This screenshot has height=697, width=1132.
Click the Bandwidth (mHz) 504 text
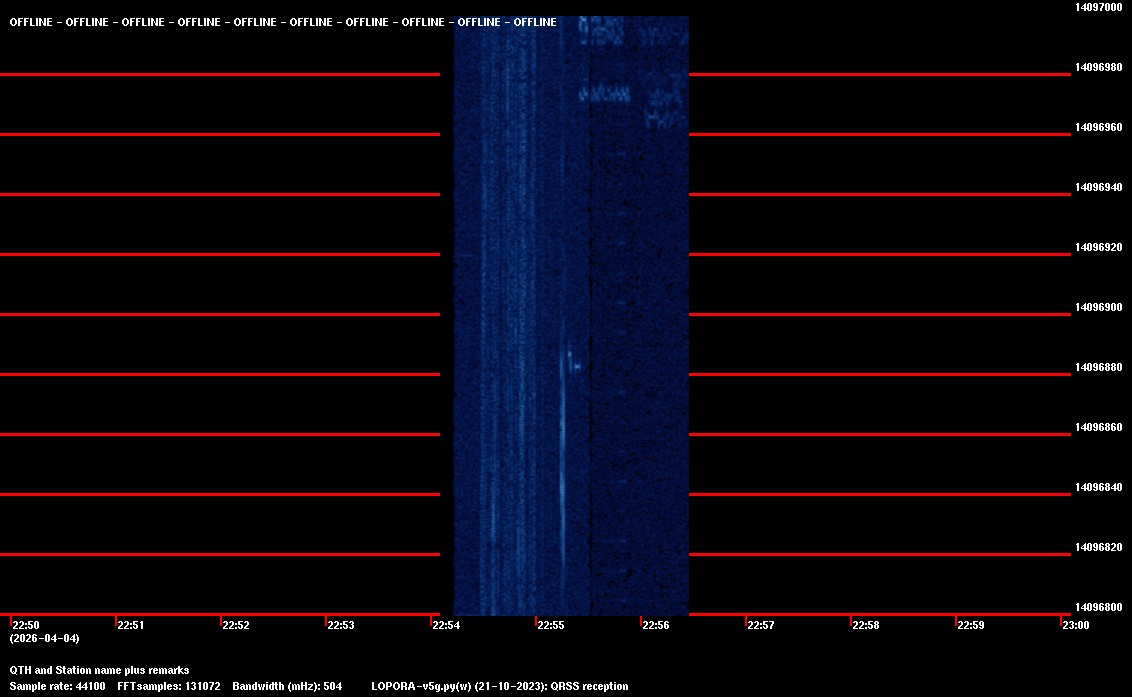click(287, 686)
